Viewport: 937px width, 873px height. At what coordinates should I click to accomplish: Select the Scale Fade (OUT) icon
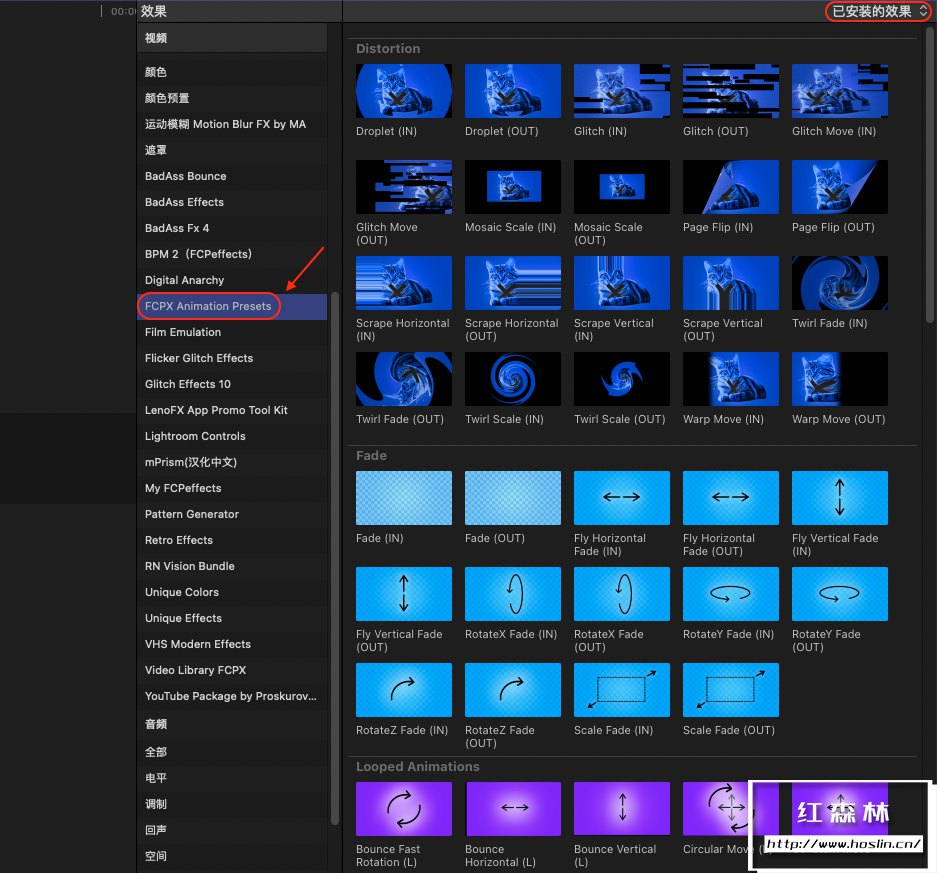730,690
